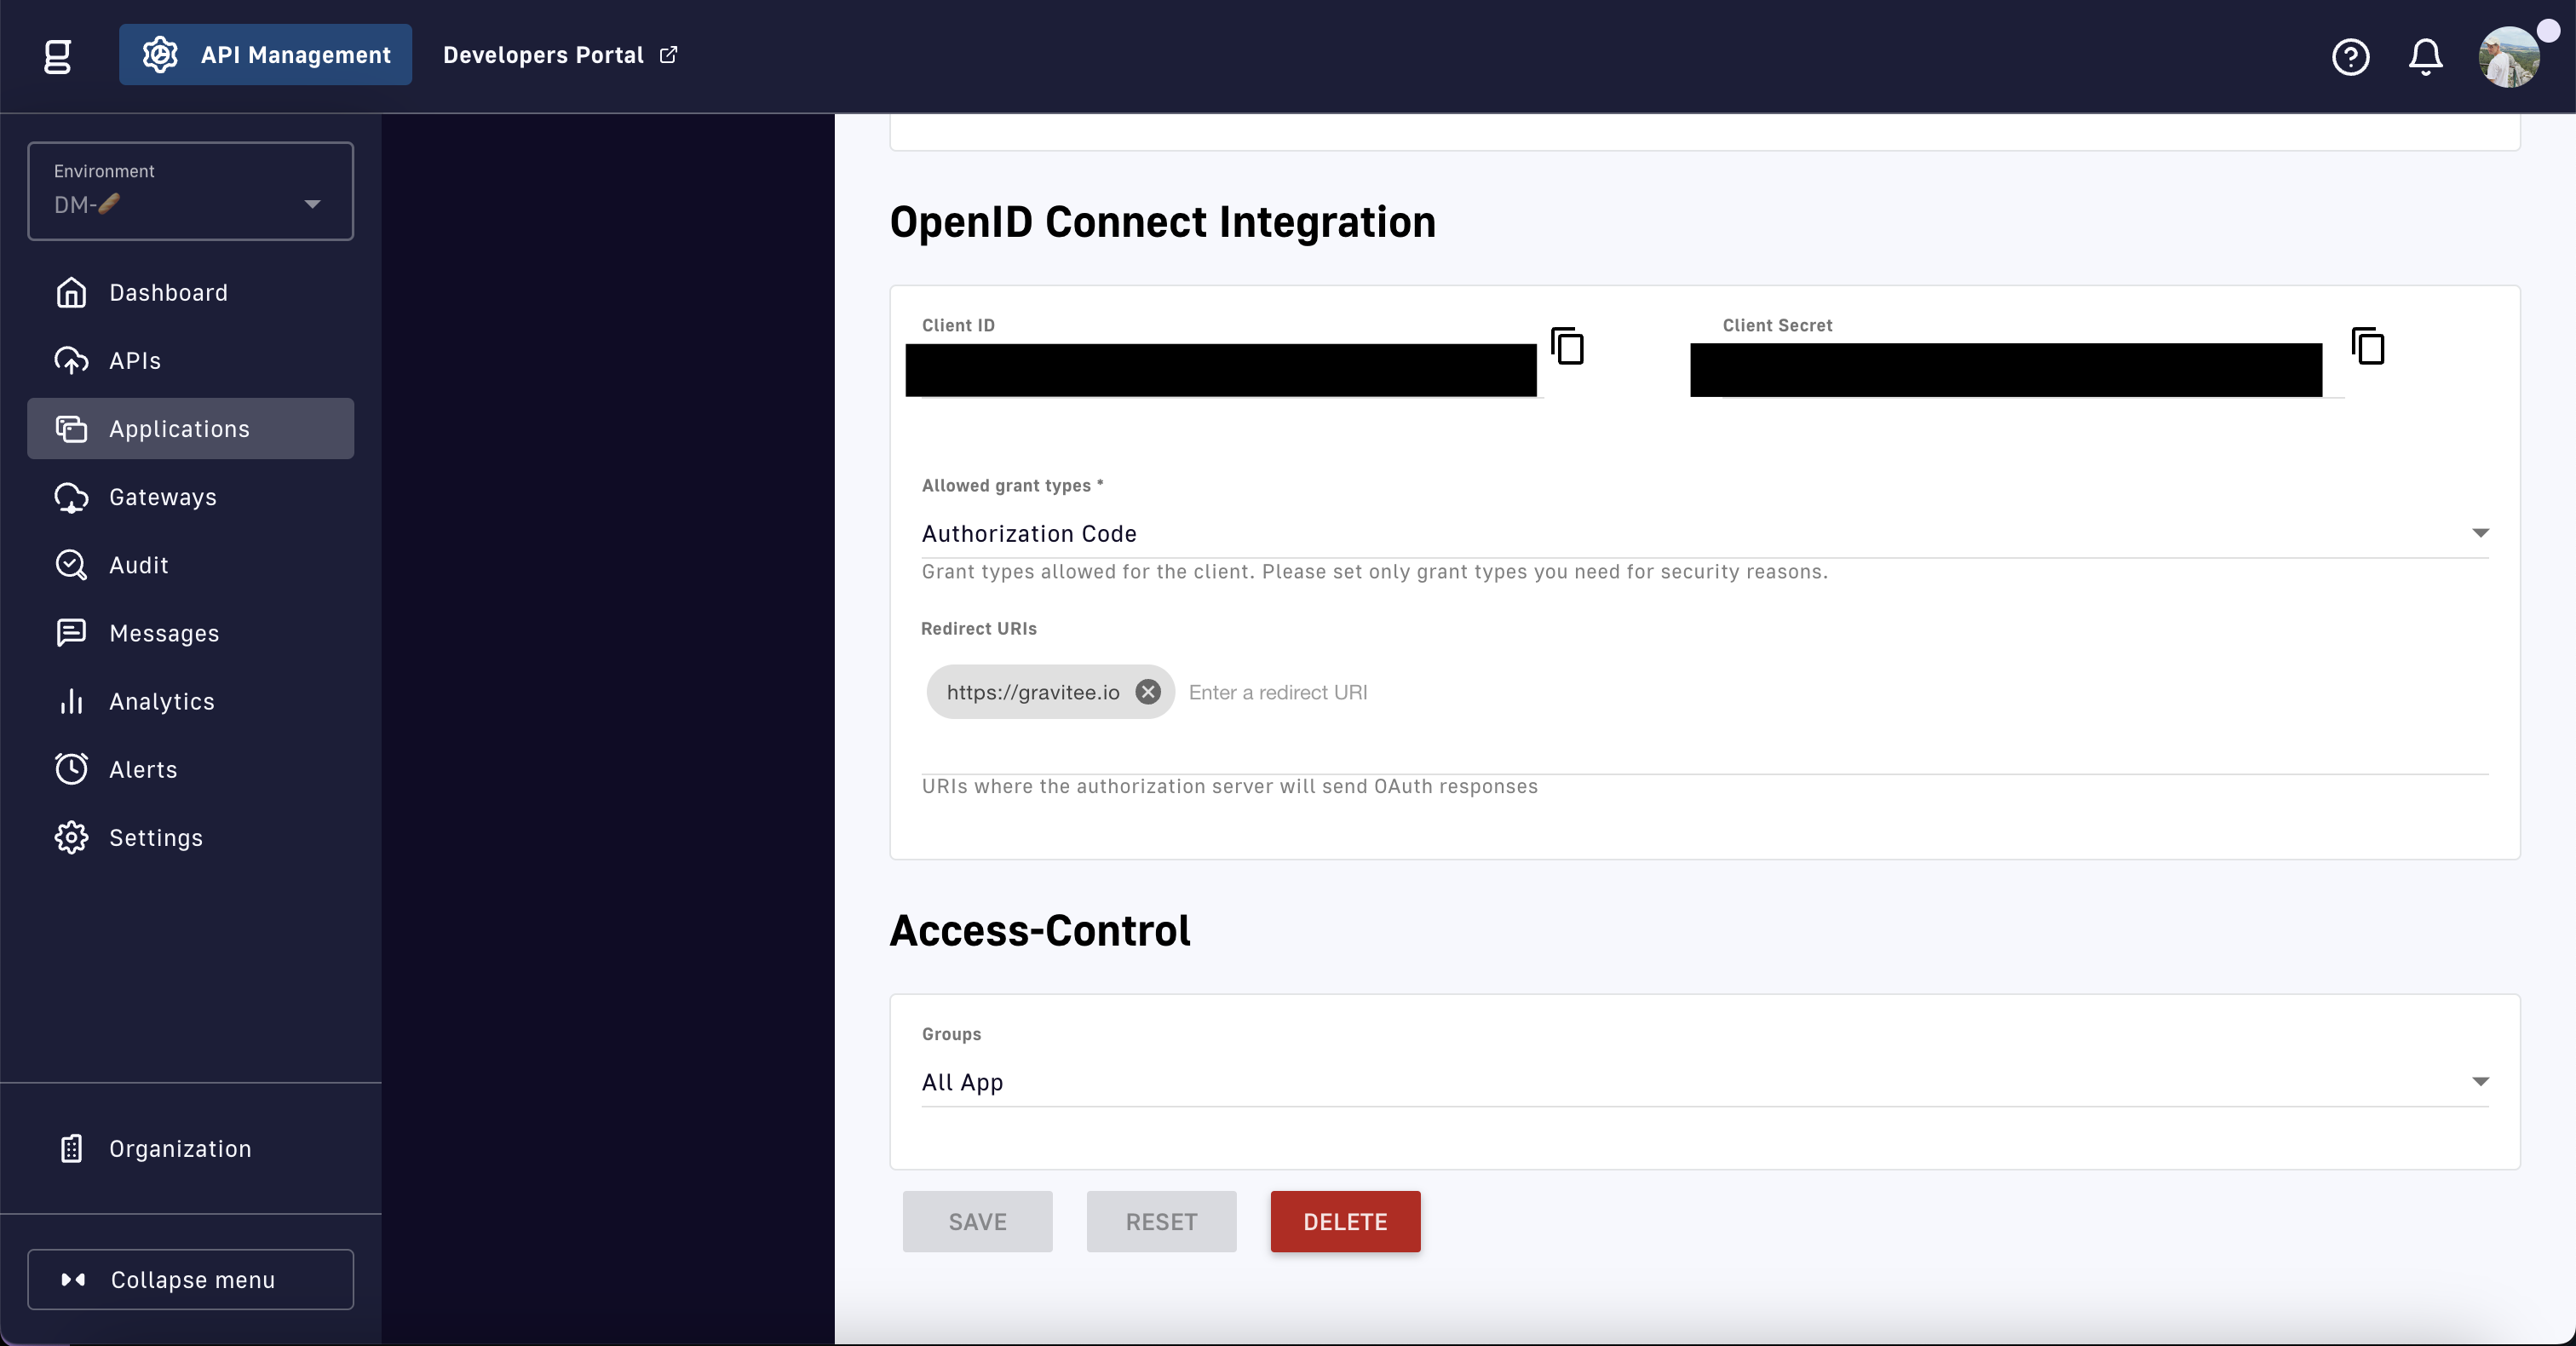The image size is (2576, 1346).
Task: Expand Allowed grant types dropdown
Action: coord(1704,534)
